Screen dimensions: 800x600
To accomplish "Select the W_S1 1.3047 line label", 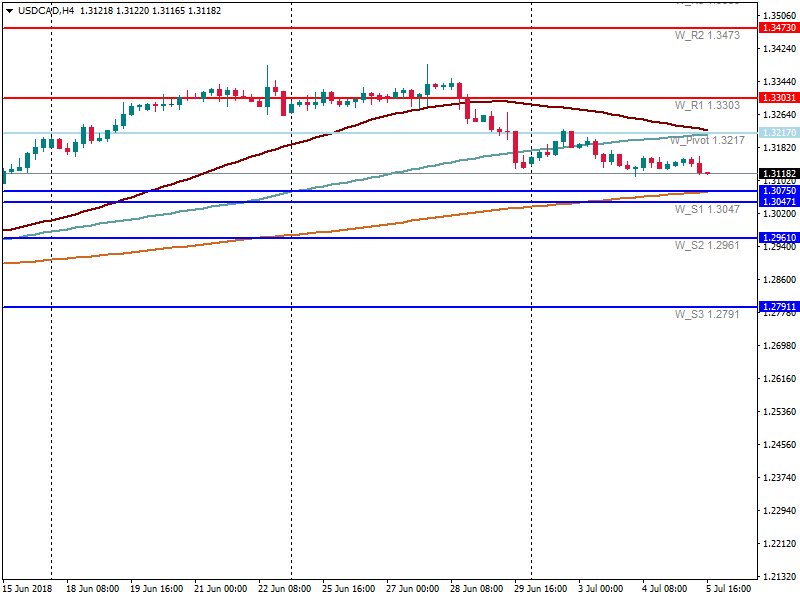I will (706, 210).
